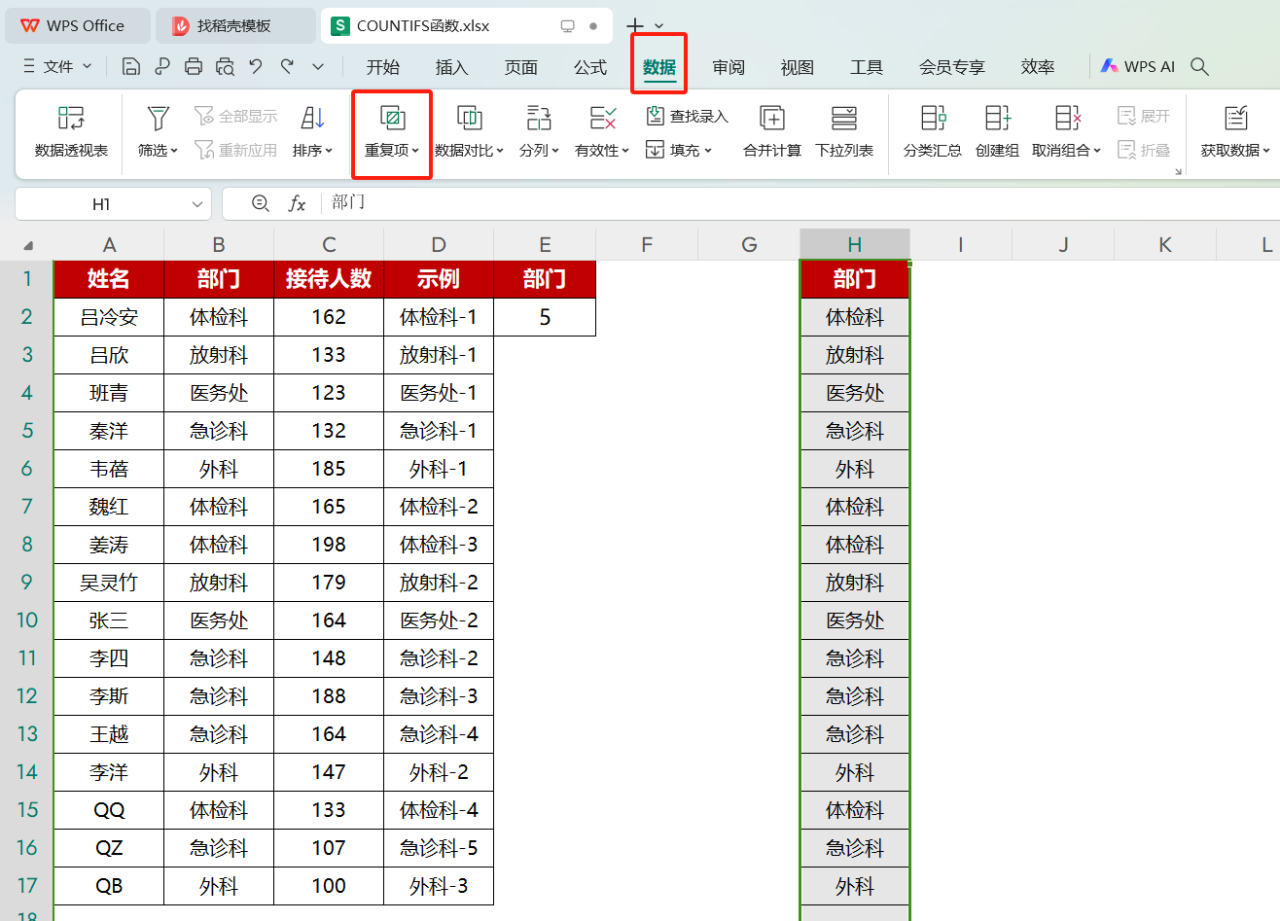
Task: Open the 效率 ribbon tab
Action: tap(1038, 67)
